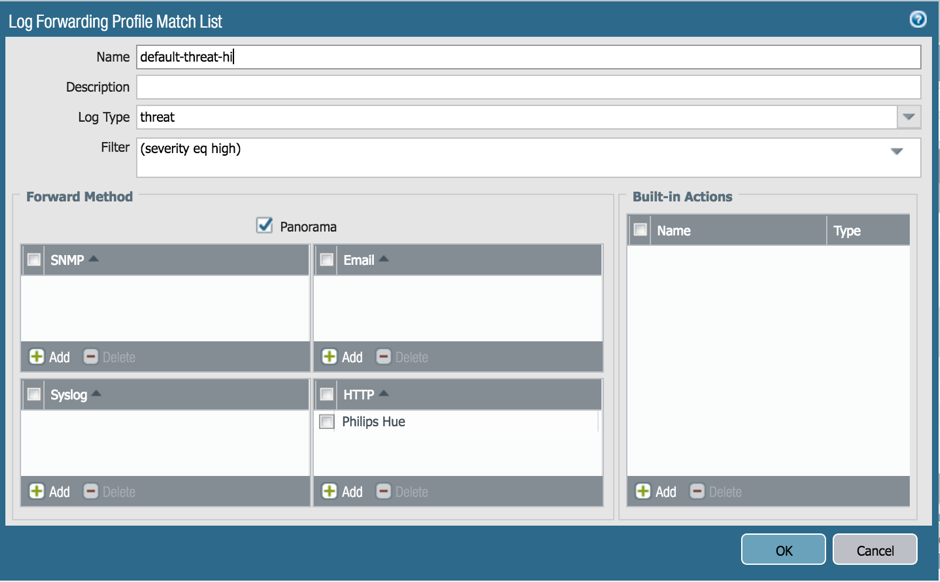Tick the Email header select-all checkbox
Viewport: 940px width, 582px height.
[327, 260]
